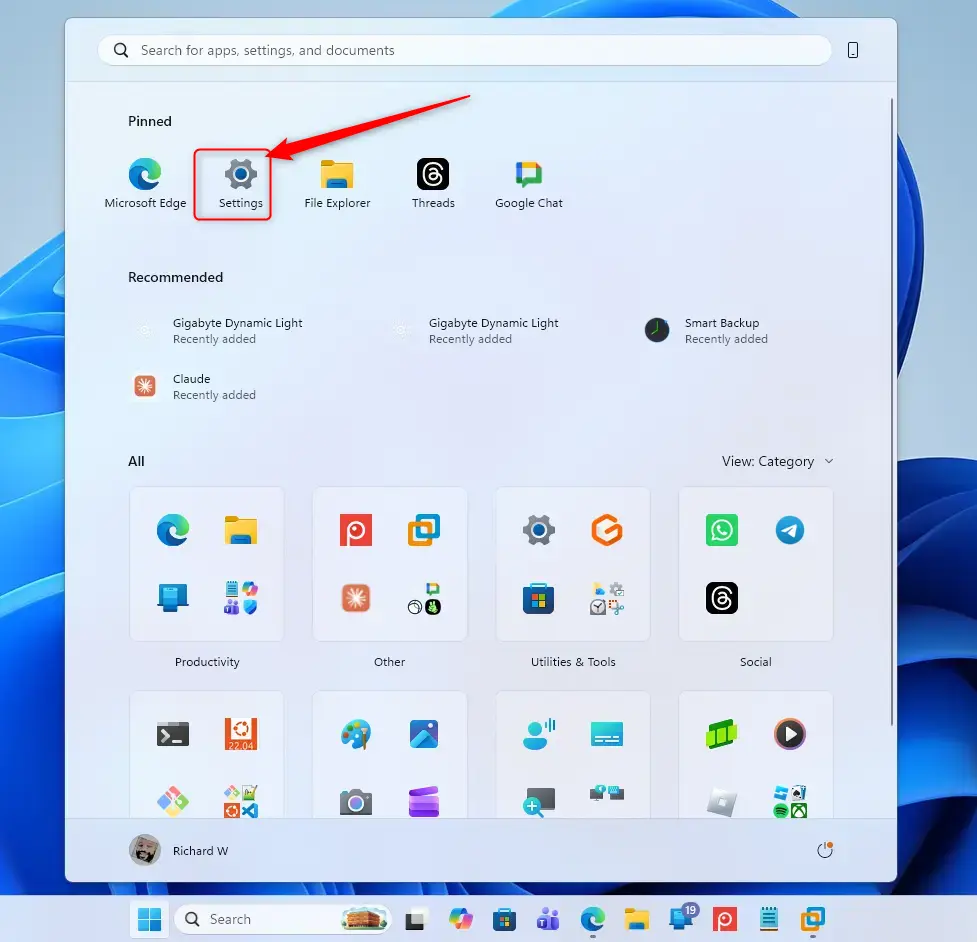
Task: Open Microsoft Edge from the Pinned section
Action: (145, 184)
